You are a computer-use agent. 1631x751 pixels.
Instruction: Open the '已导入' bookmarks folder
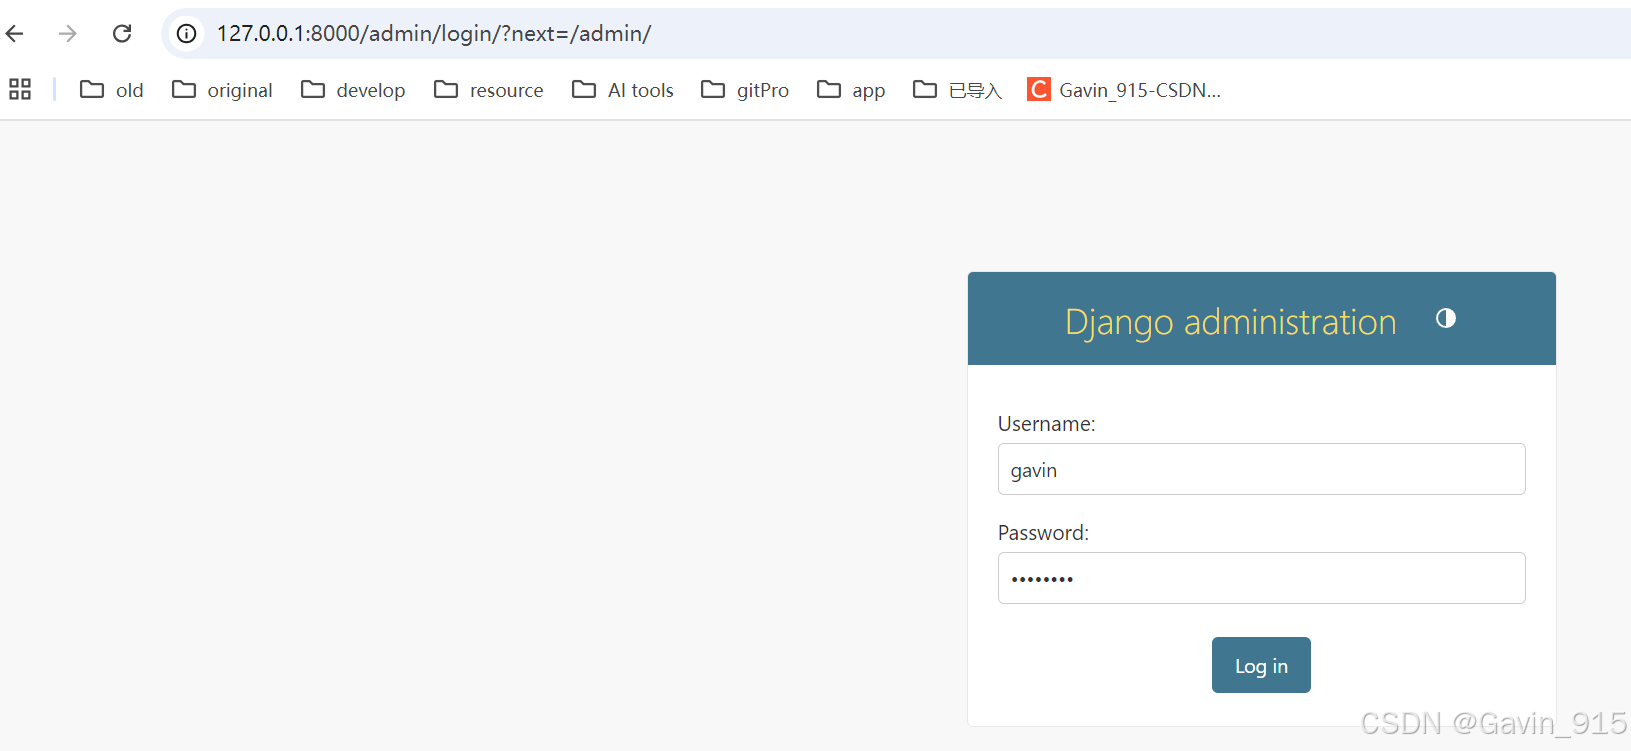click(957, 90)
